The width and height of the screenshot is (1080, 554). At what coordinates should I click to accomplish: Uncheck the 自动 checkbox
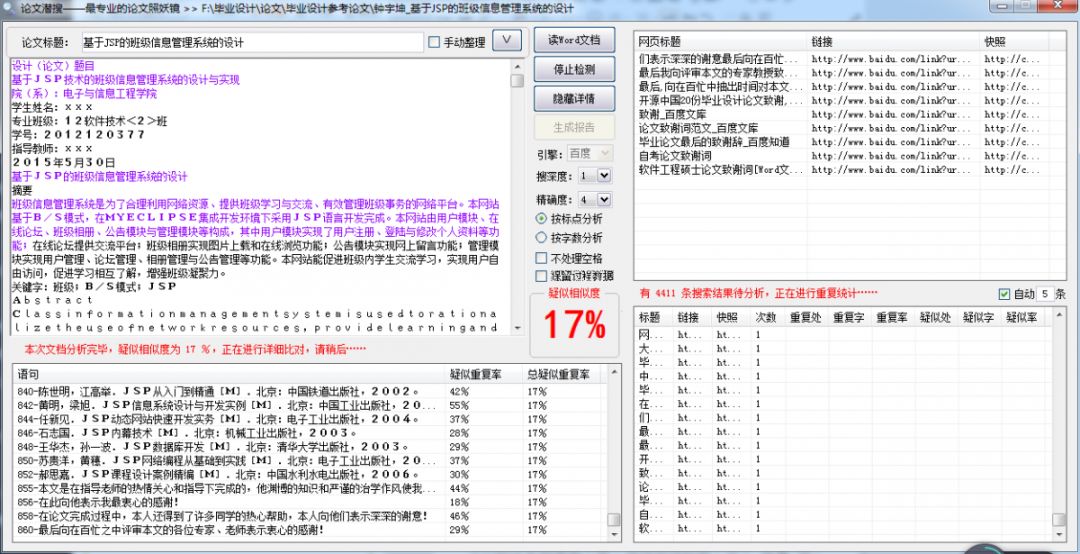1004,294
